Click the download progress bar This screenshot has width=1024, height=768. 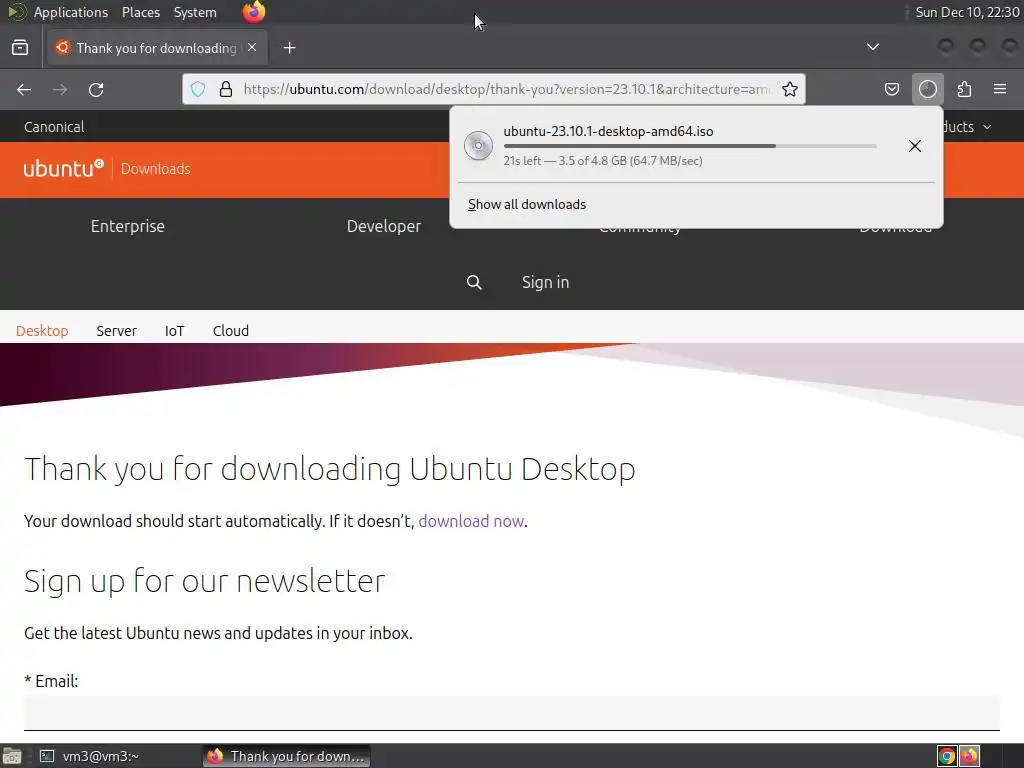(690, 146)
